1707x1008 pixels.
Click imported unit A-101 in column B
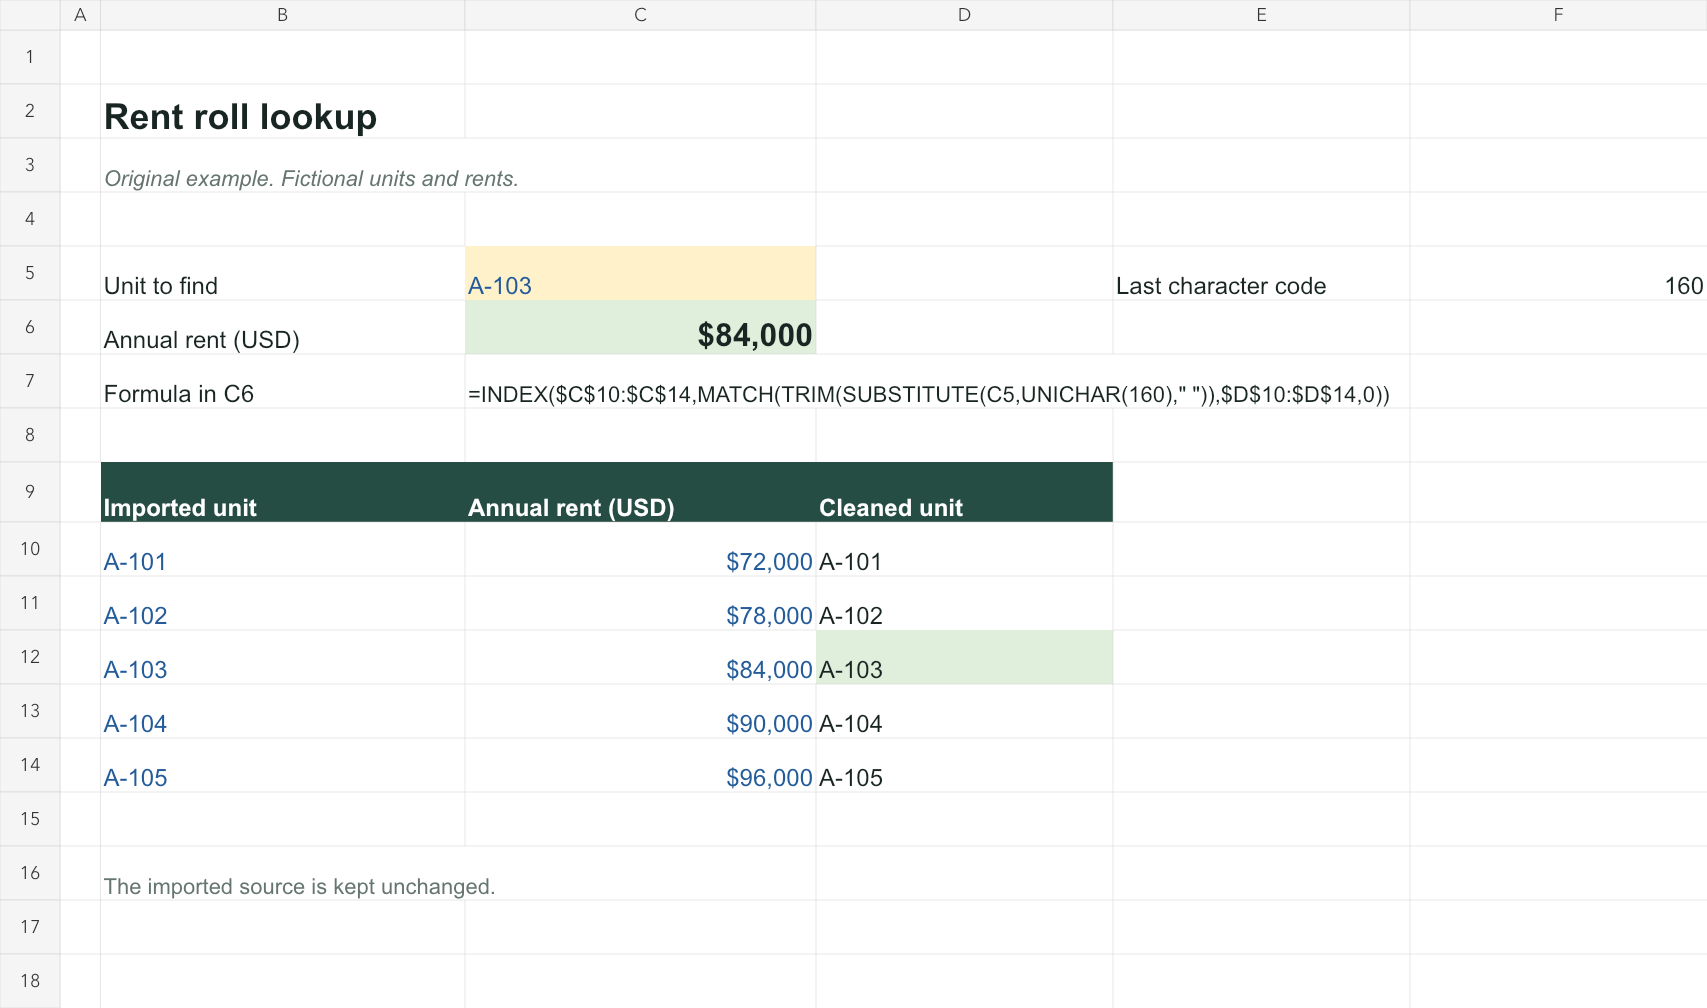[x=282, y=549]
